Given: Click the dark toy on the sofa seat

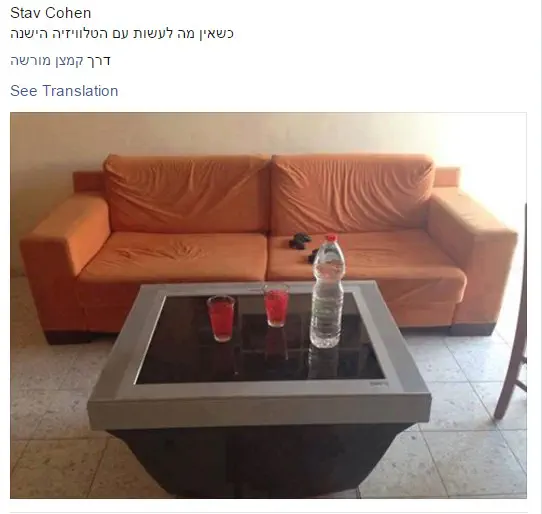Looking at the screenshot, I should (300, 241).
